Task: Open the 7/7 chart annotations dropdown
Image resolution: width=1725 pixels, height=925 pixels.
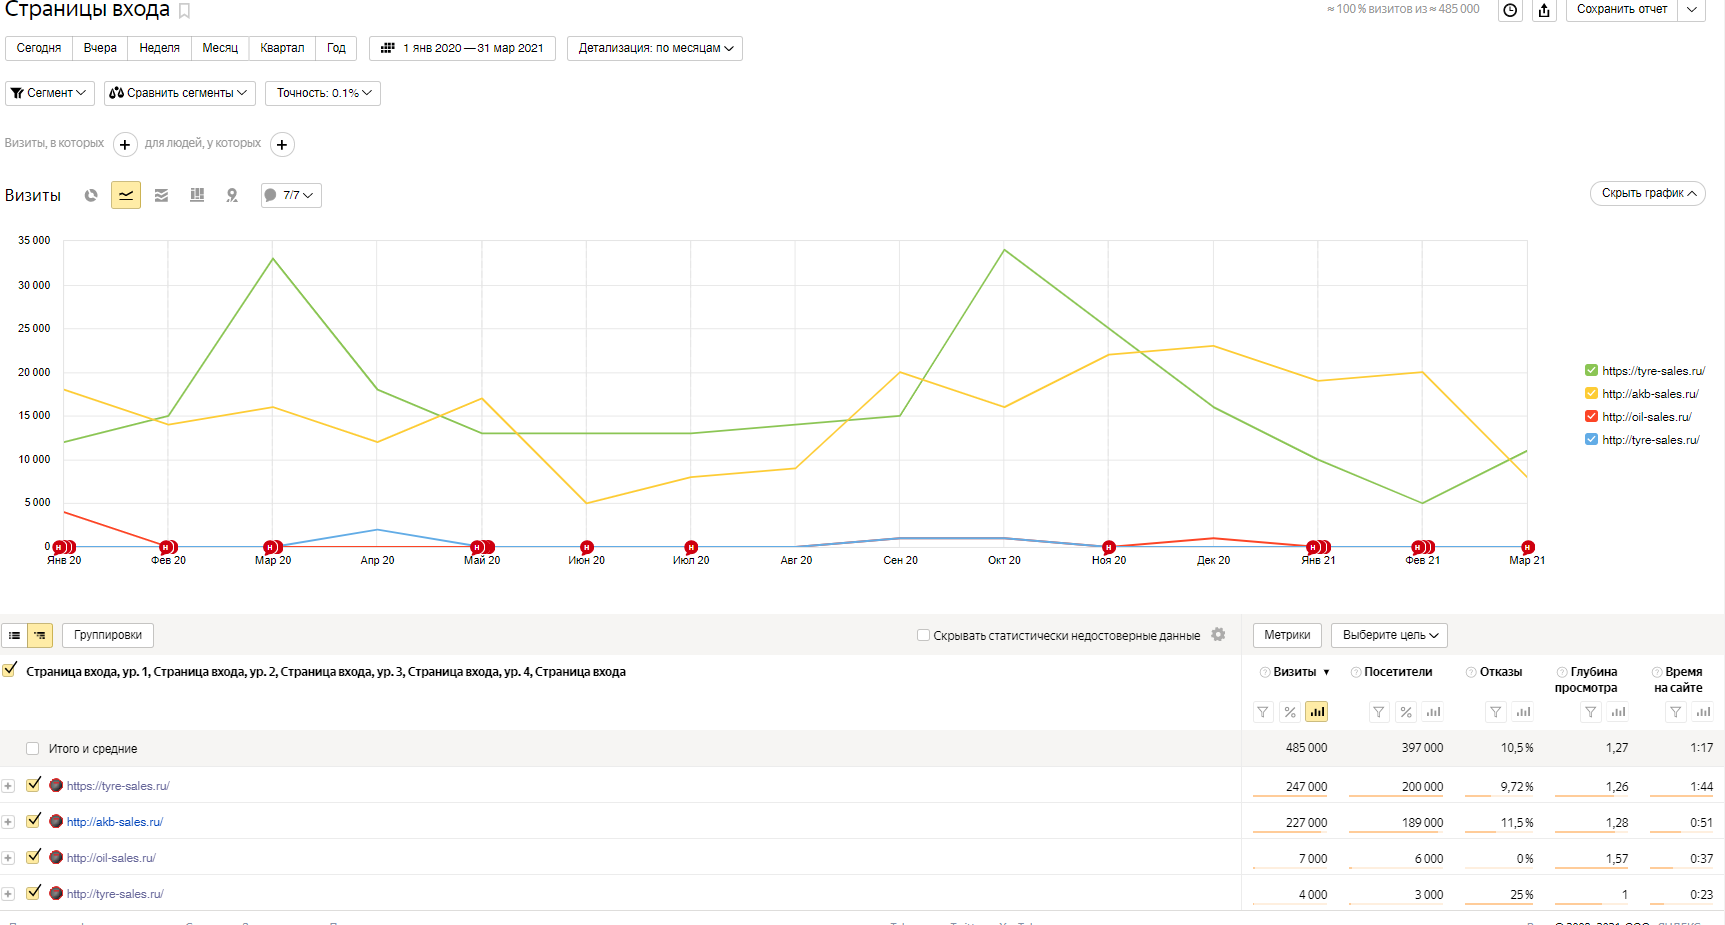Action: click(x=291, y=195)
